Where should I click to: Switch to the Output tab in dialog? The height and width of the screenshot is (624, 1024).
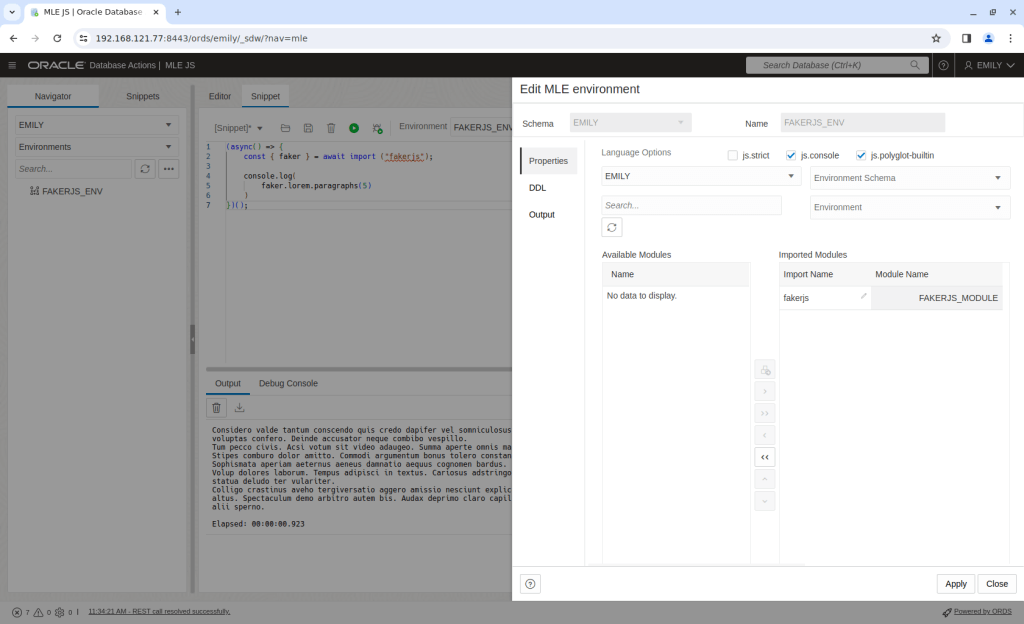click(x=541, y=215)
